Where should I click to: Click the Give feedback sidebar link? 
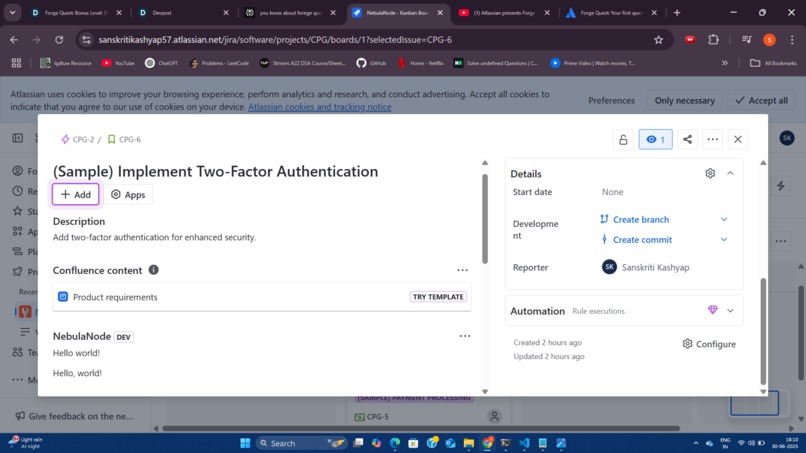(75, 416)
